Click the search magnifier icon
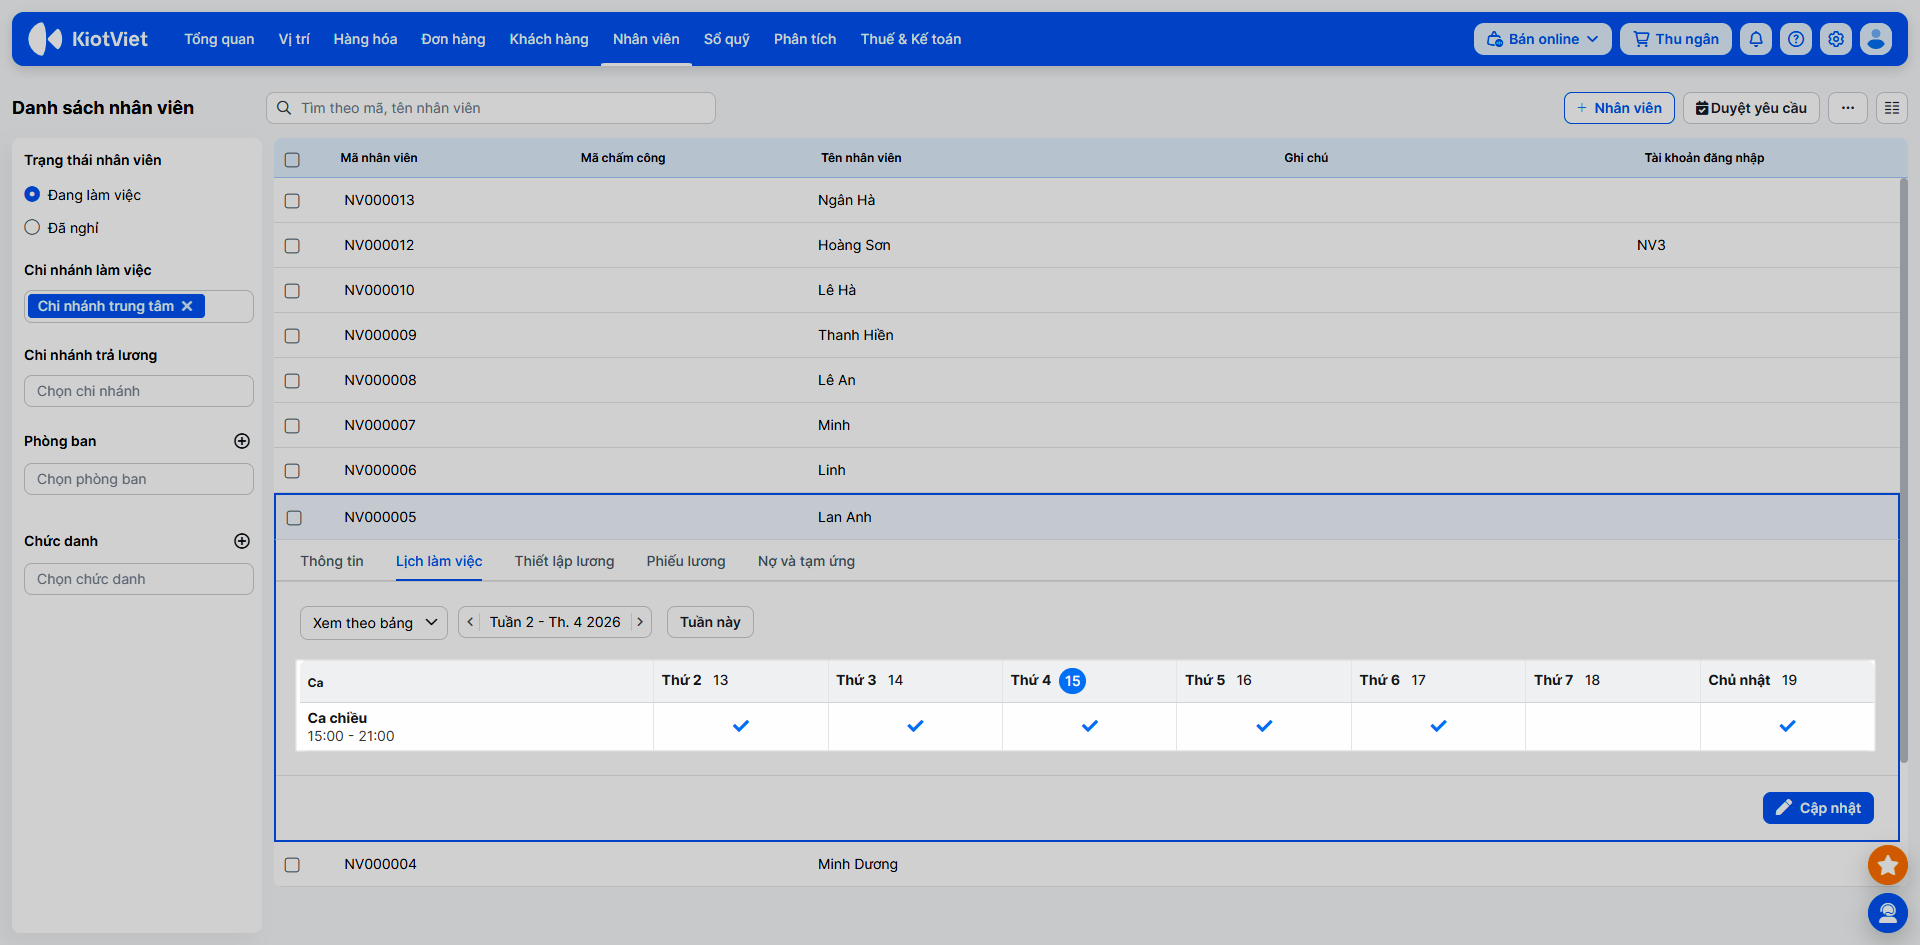 [x=284, y=108]
